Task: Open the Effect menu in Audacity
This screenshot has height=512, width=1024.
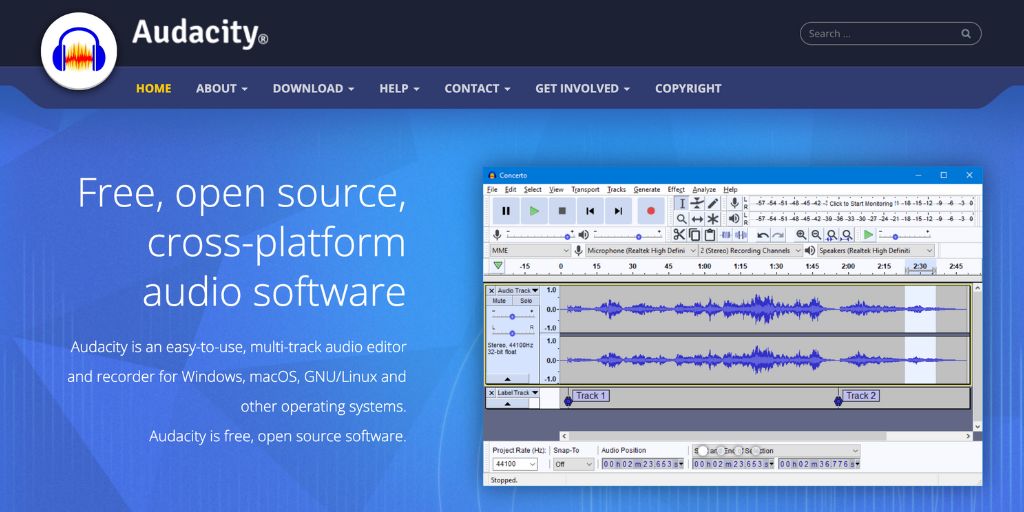Action: tap(676, 189)
